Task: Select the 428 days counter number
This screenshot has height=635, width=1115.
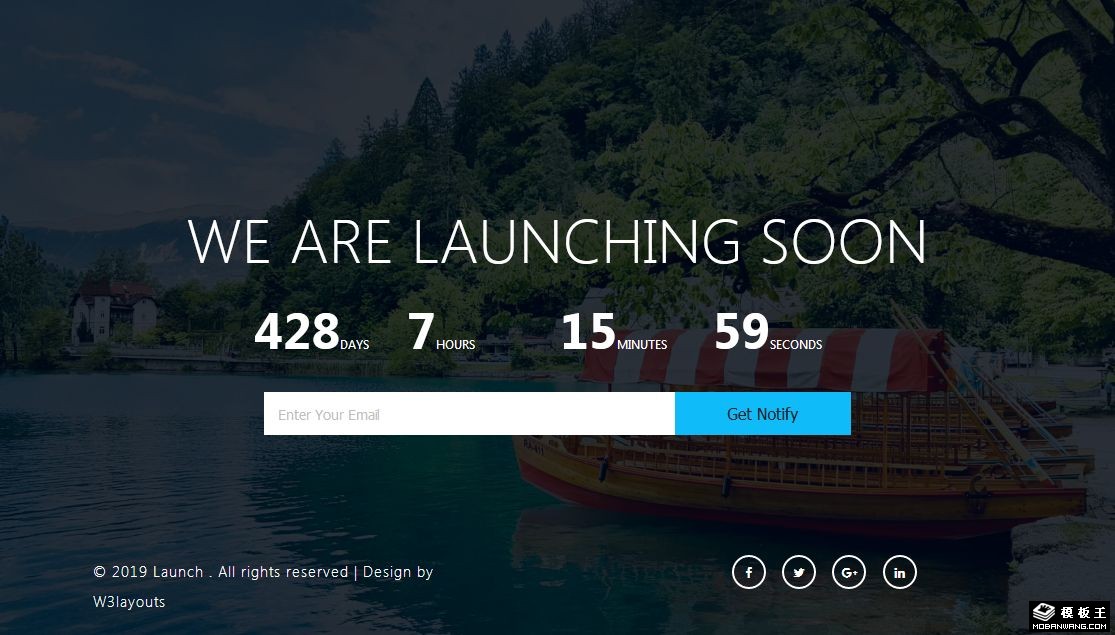Action: [296, 332]
